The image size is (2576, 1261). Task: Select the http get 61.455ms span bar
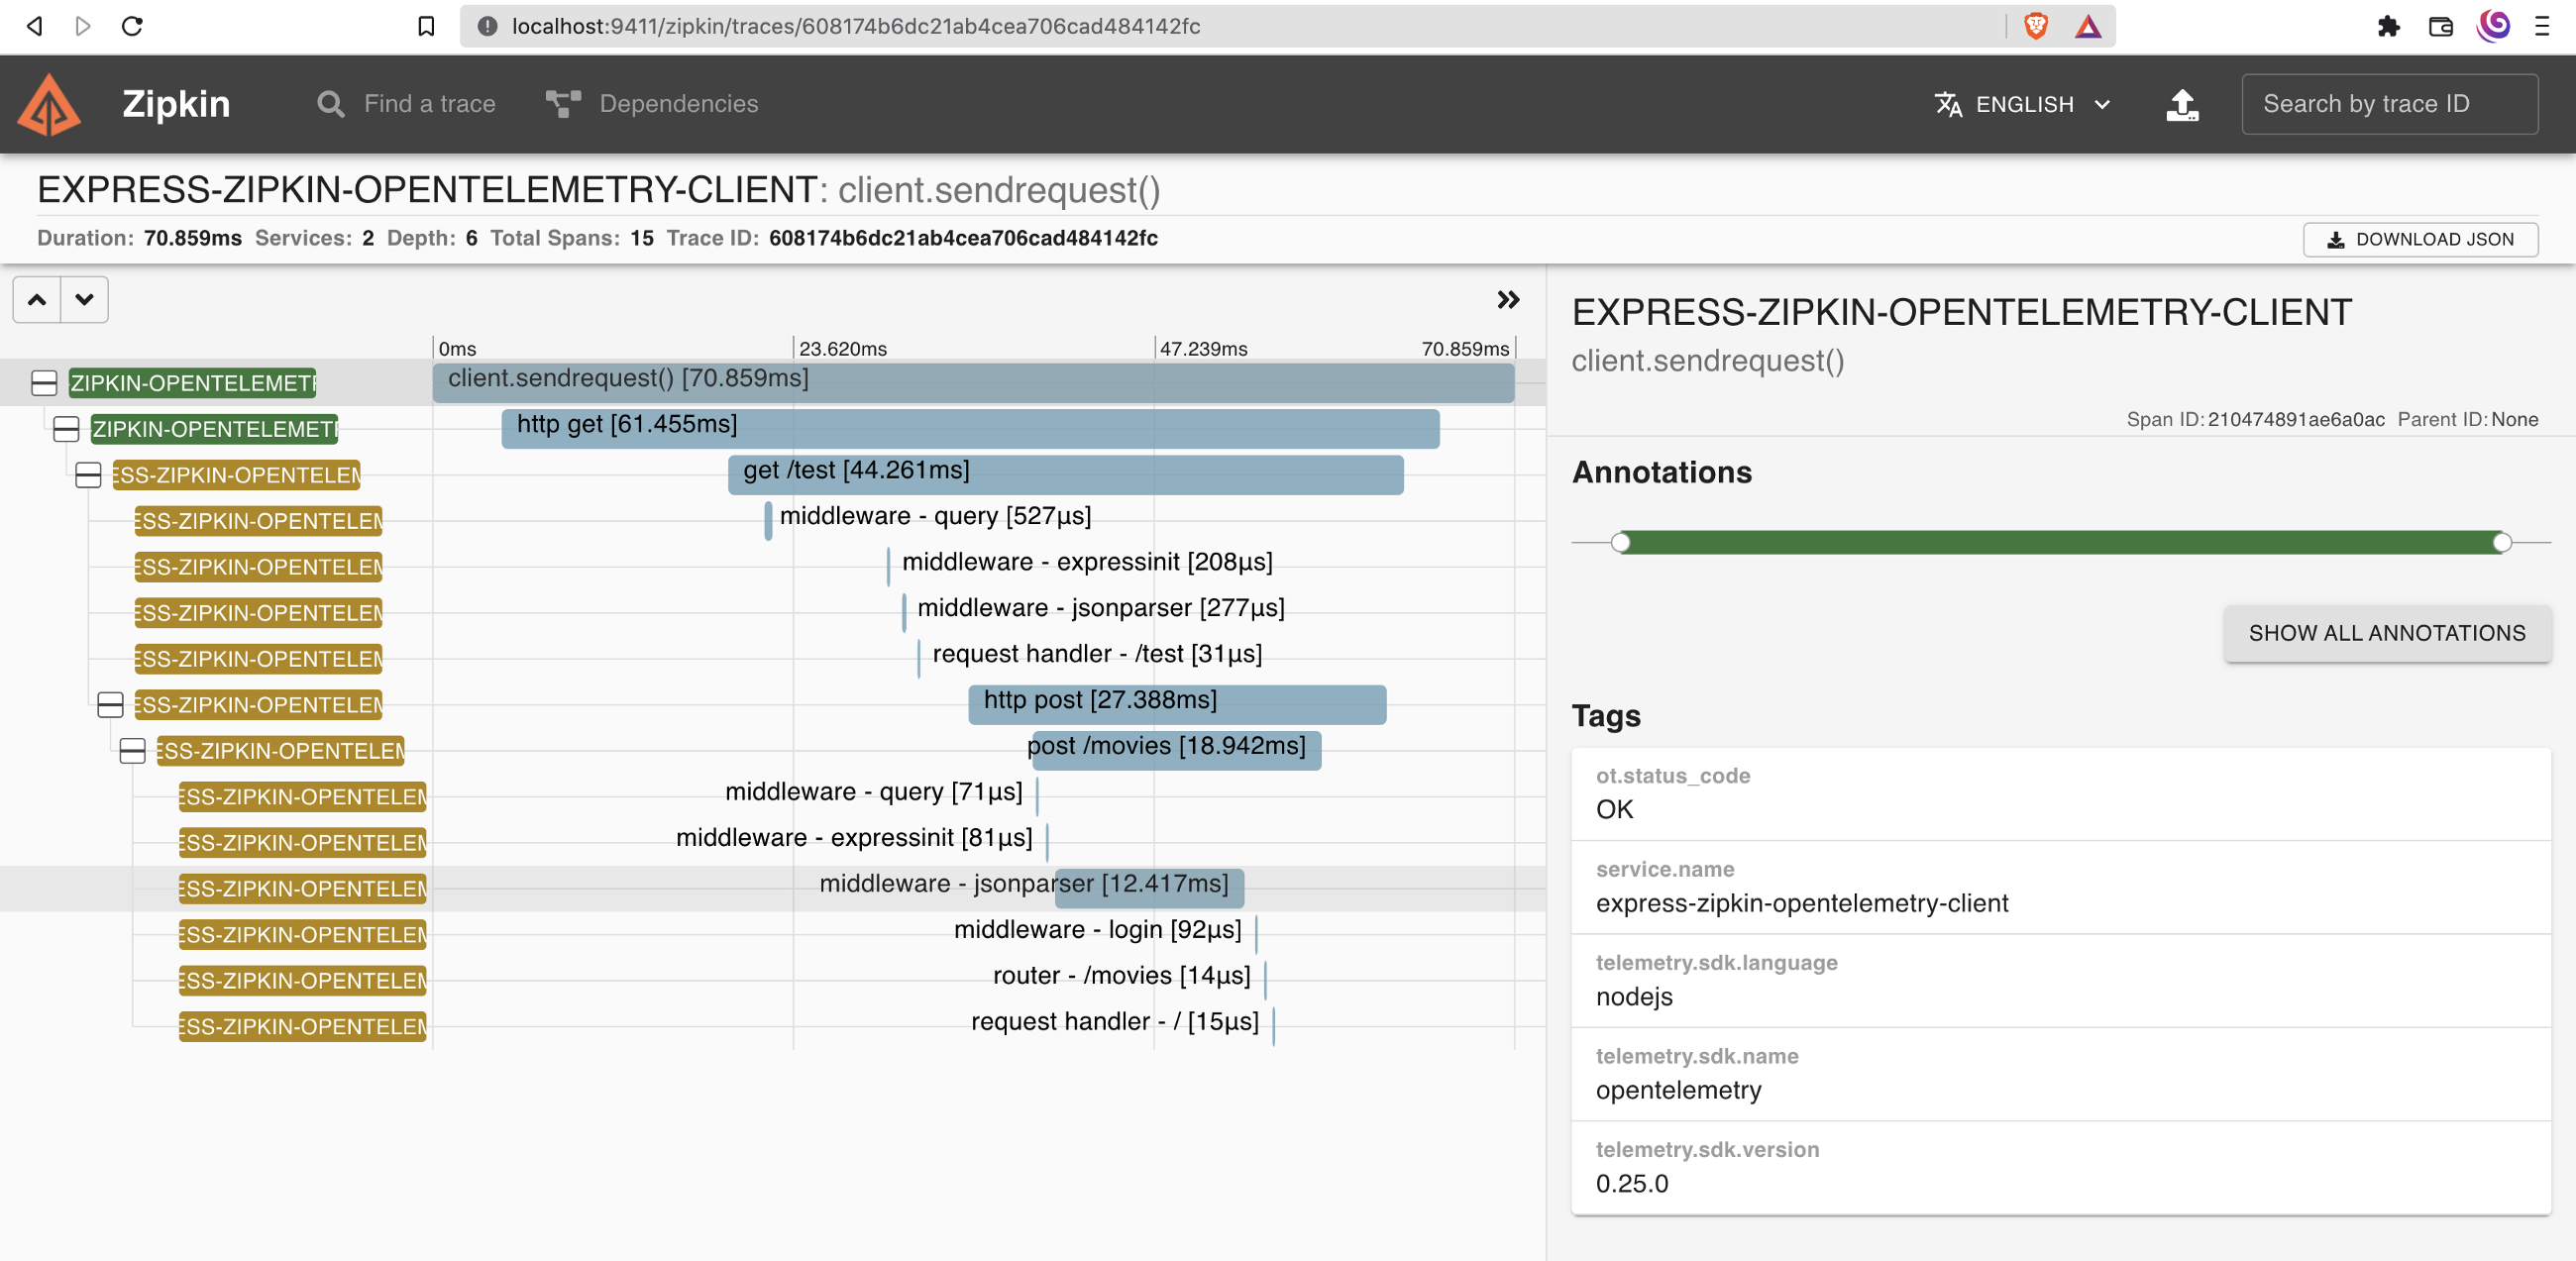coord(970,429)
